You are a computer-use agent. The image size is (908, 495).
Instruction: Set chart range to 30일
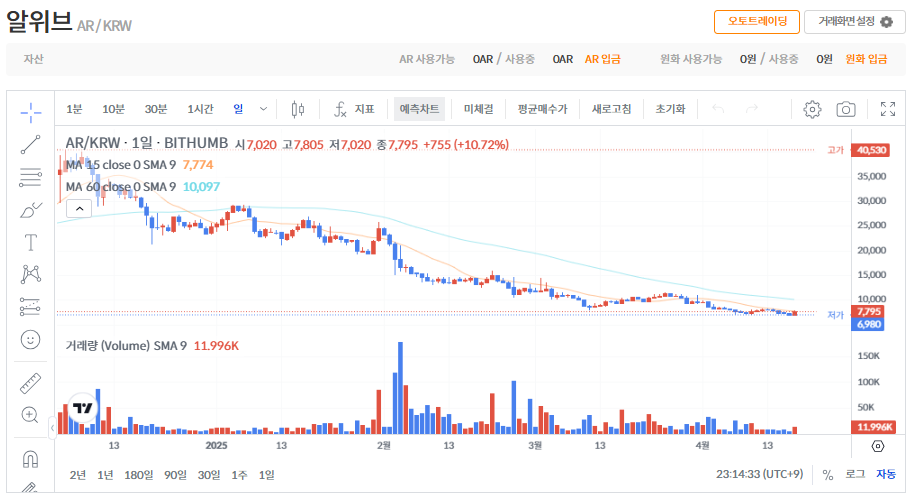209,475
